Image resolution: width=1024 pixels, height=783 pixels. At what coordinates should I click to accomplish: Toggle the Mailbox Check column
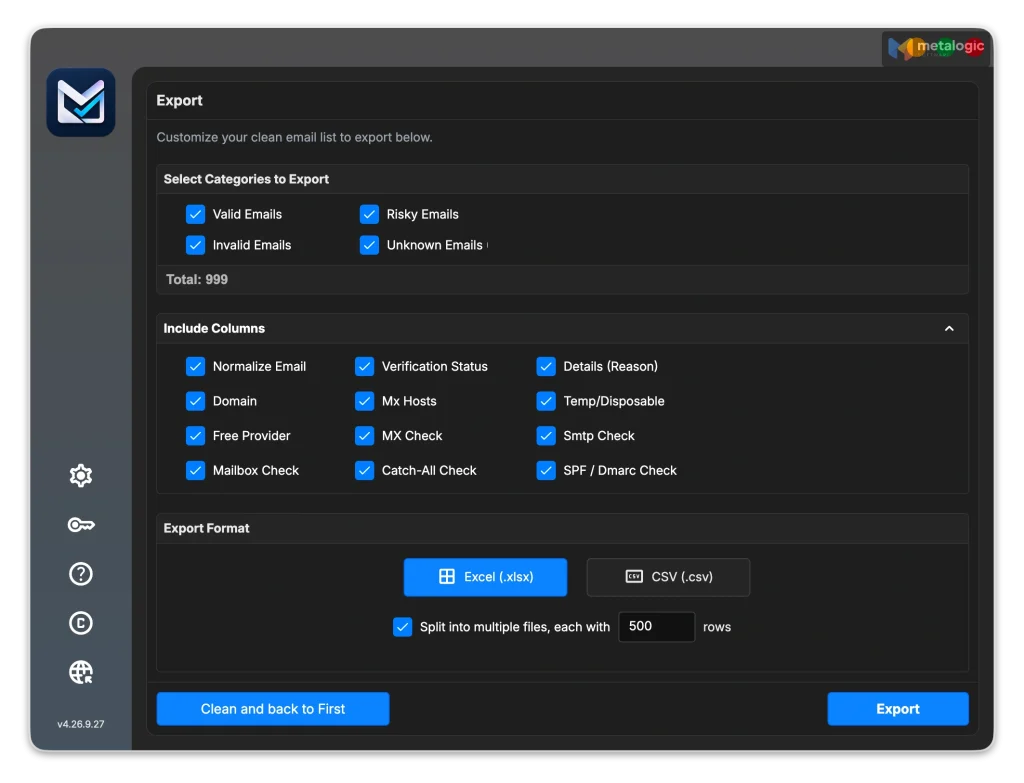[195, 470]
